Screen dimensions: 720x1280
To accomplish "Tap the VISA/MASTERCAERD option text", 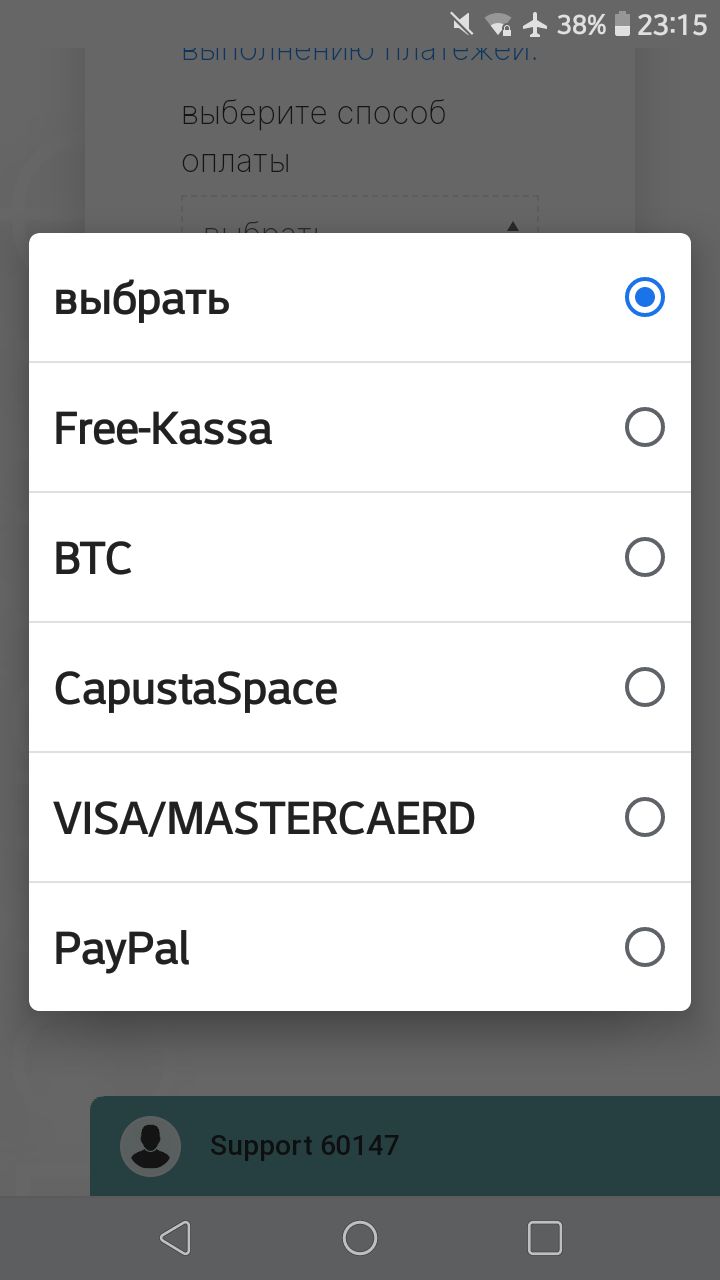I will [x=265, y=819].
